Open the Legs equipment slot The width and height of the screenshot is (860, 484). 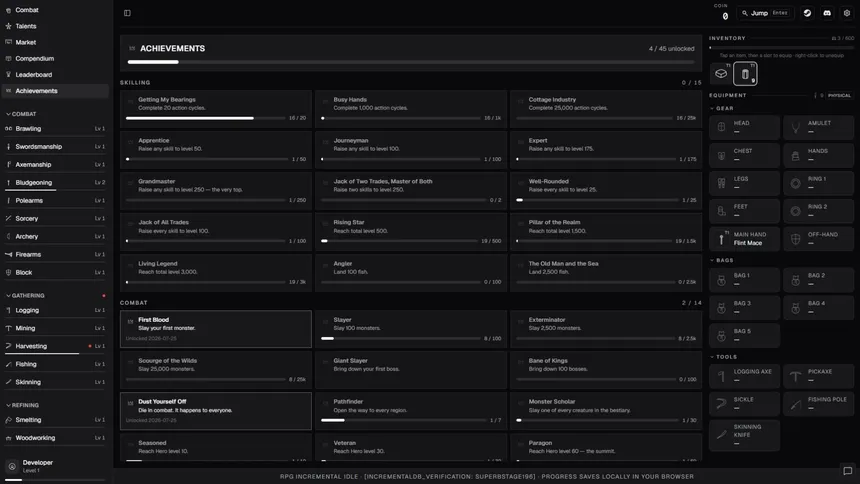pos(744,183)
